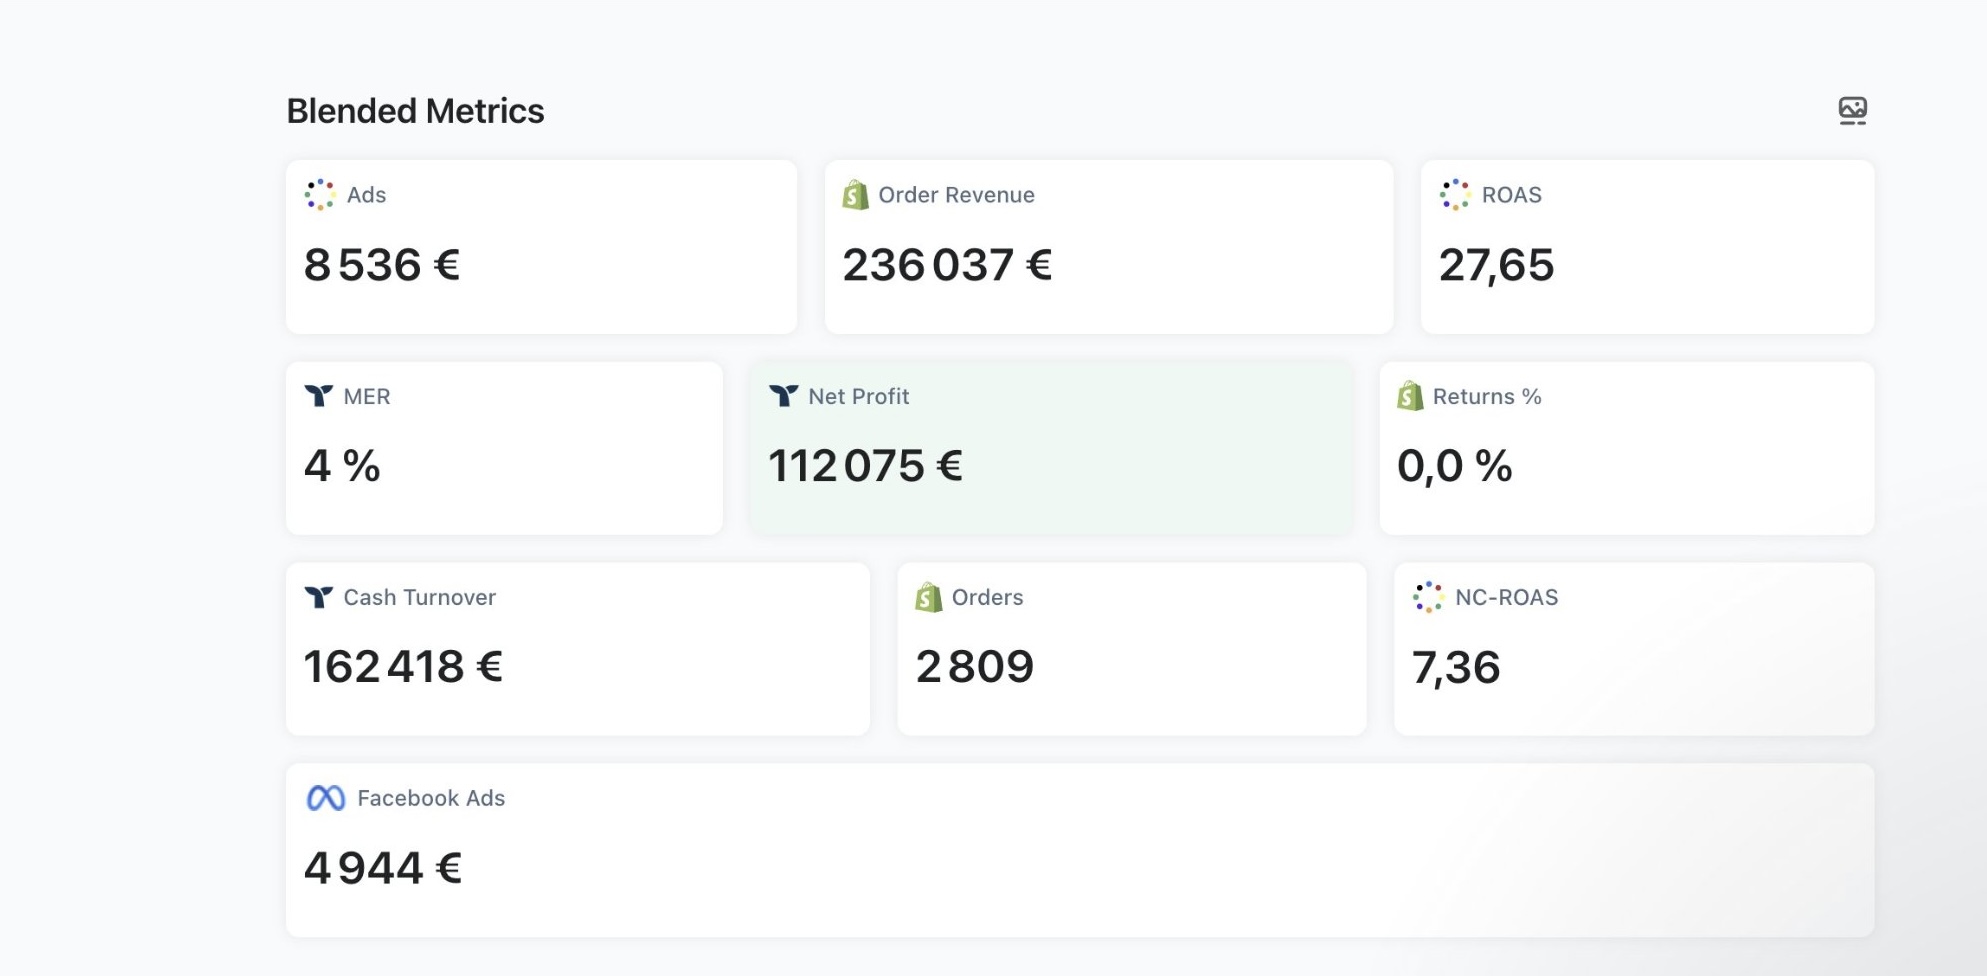This screenshot has width=1987, height=976.
Task: Select the Ads value 8 536 €
Action: pyautogui.click(x=382, y=265)
